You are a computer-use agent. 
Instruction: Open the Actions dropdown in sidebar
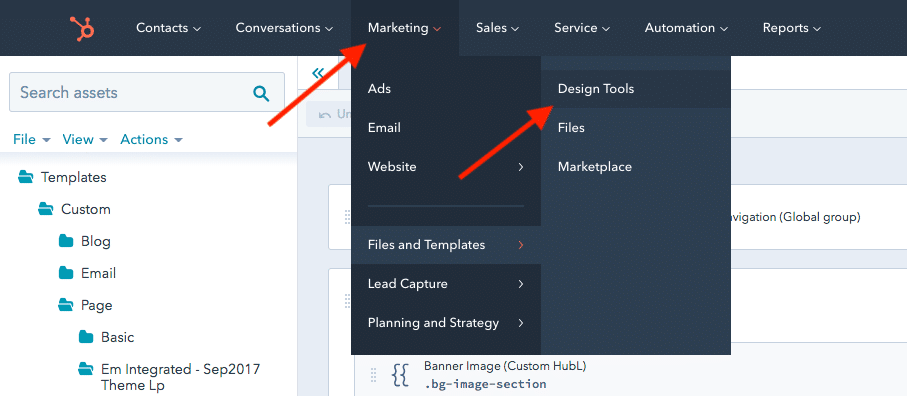pyautogui.click(x=152, y=139)
